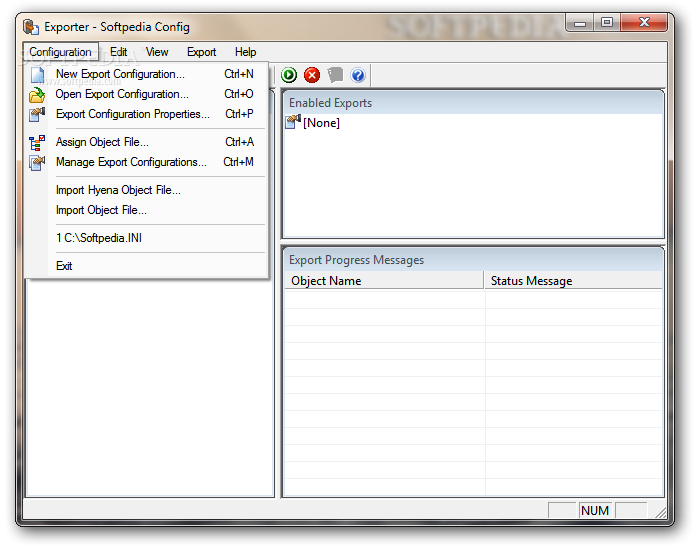
Task: Close the Exporter window
Action: (x=644, y=23)
